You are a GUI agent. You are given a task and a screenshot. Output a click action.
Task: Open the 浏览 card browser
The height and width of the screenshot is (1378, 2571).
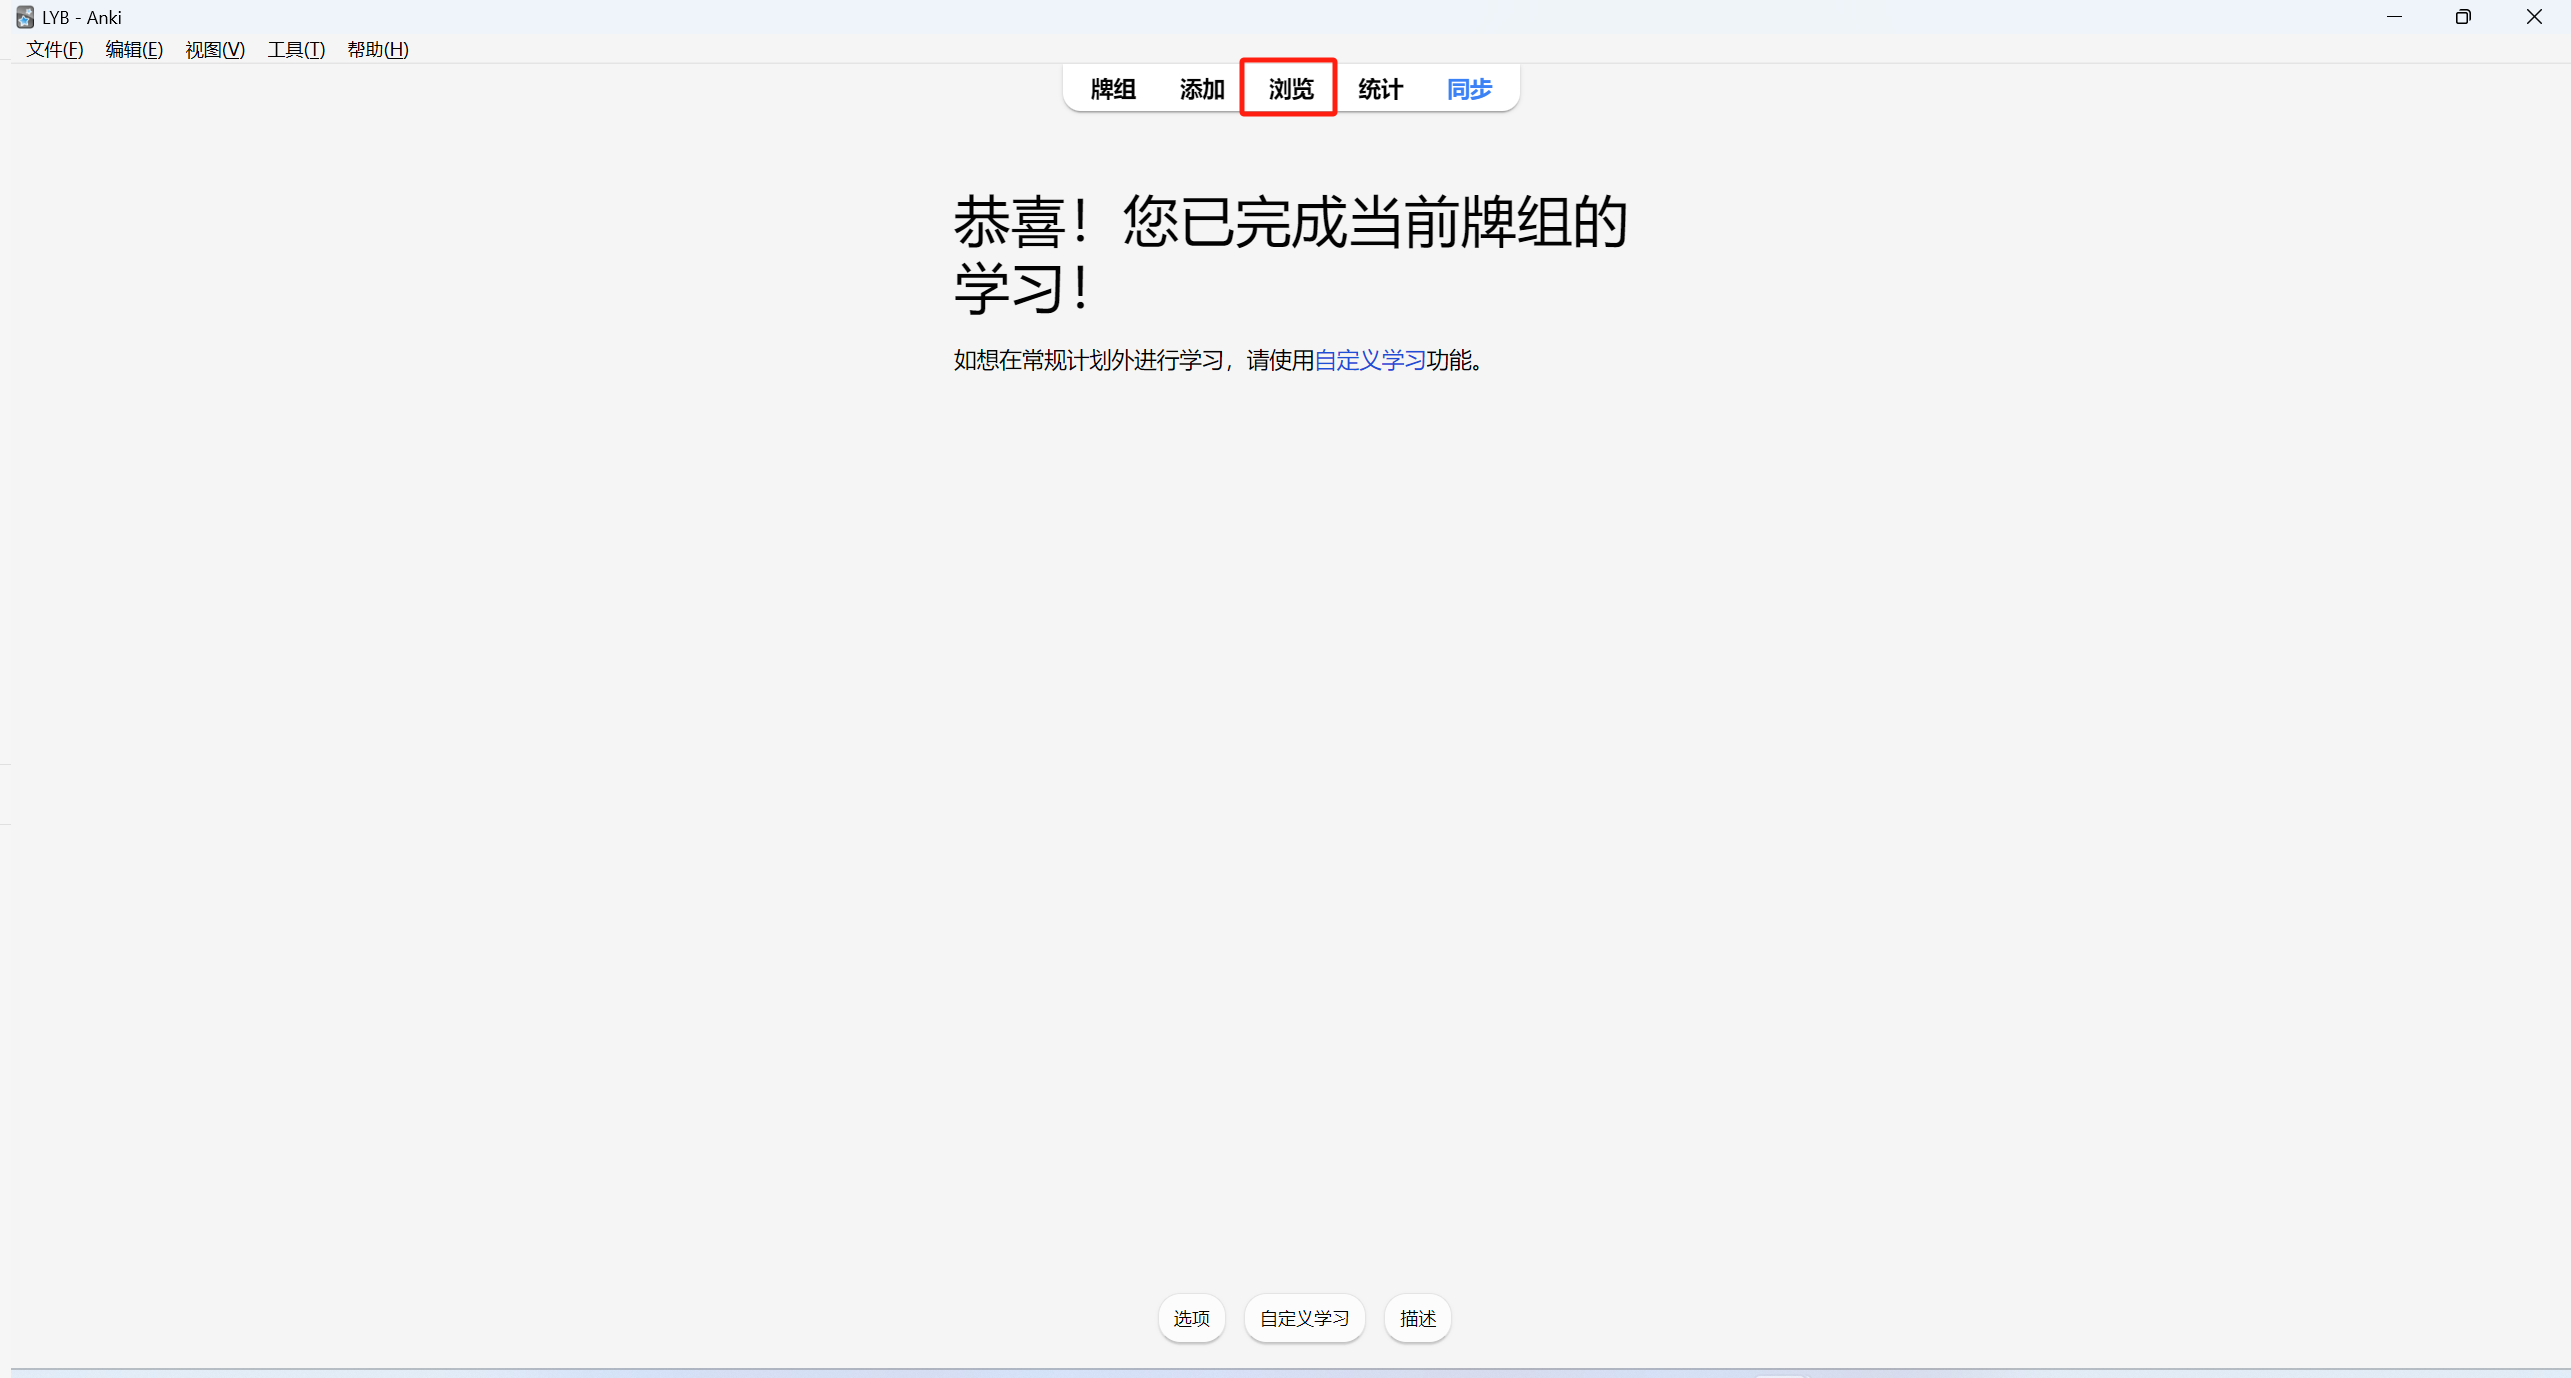click(x=1290, y=89)
